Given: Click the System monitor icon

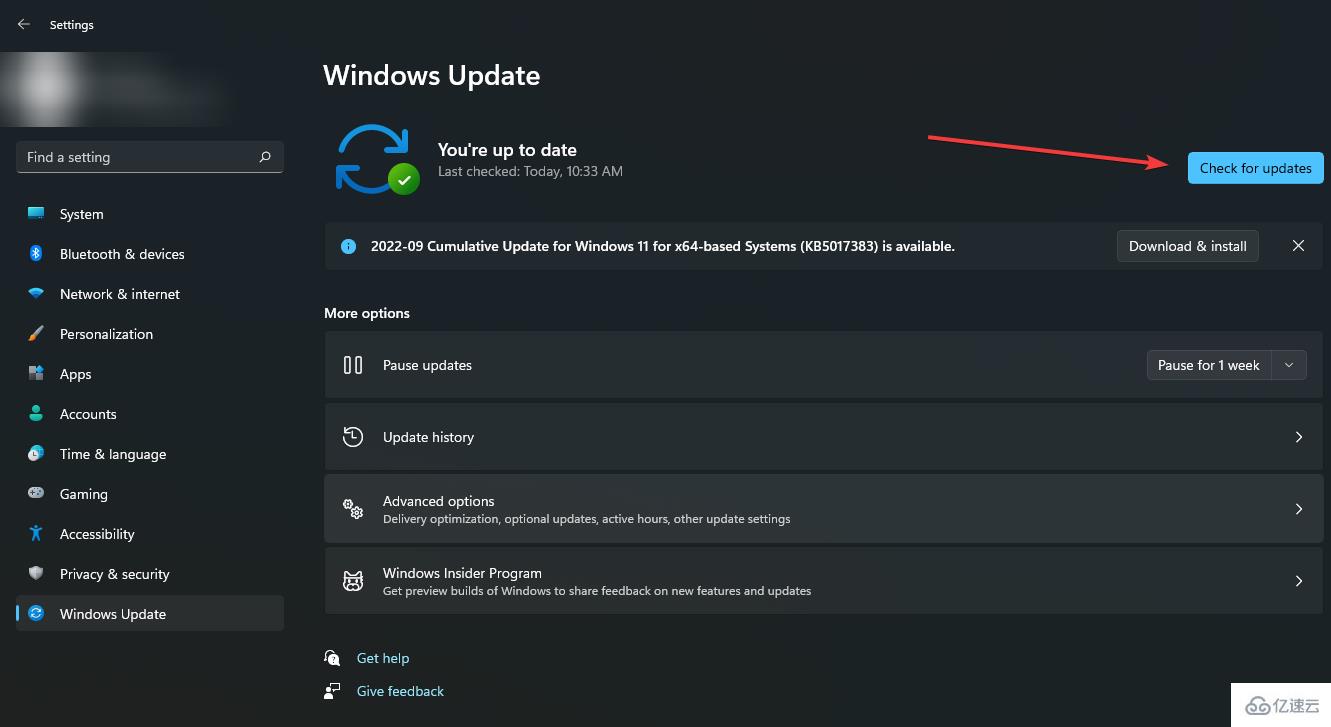Looking at the screenshot, I should (x=36, y=213).
